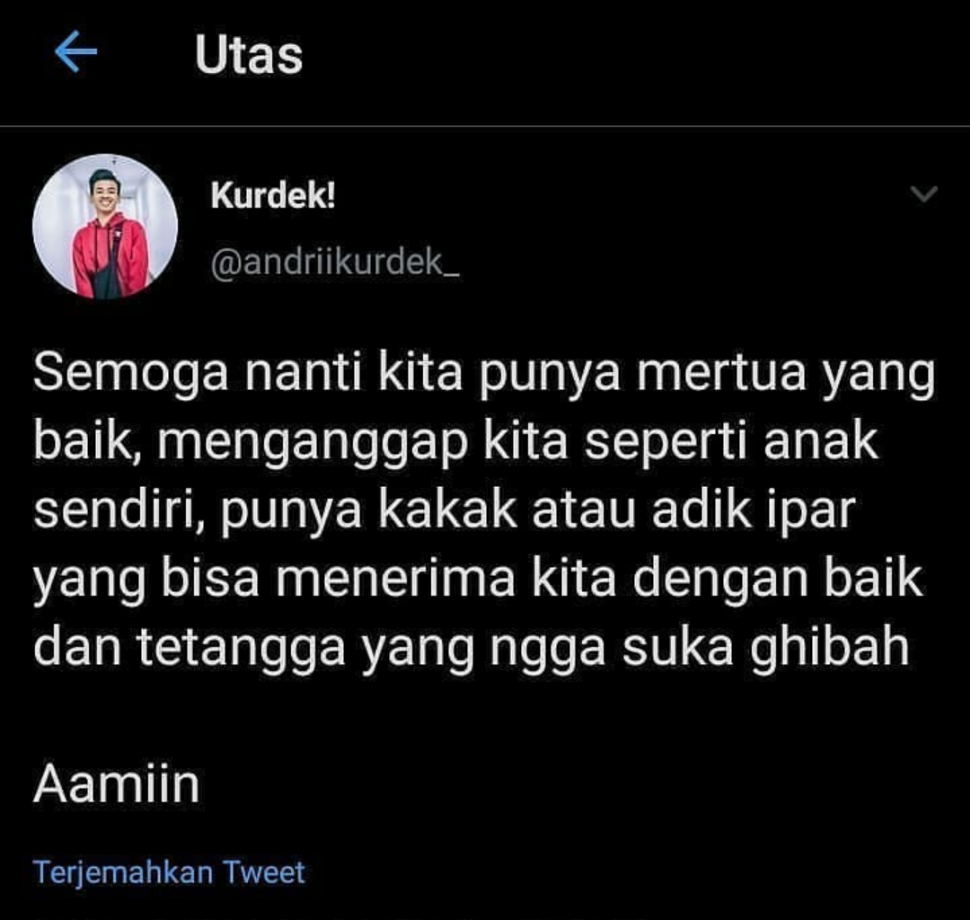
Task: Click the Terjemahkan Tweet link
Action: [169, 872]
